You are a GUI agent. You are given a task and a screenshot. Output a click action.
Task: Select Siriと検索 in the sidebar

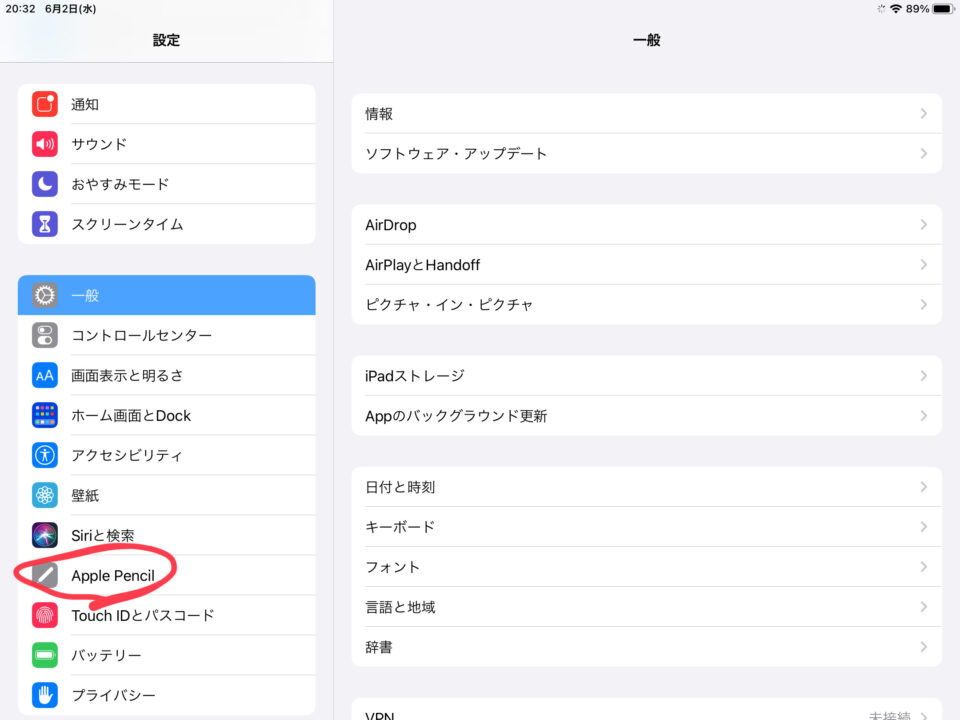(103, 536)
